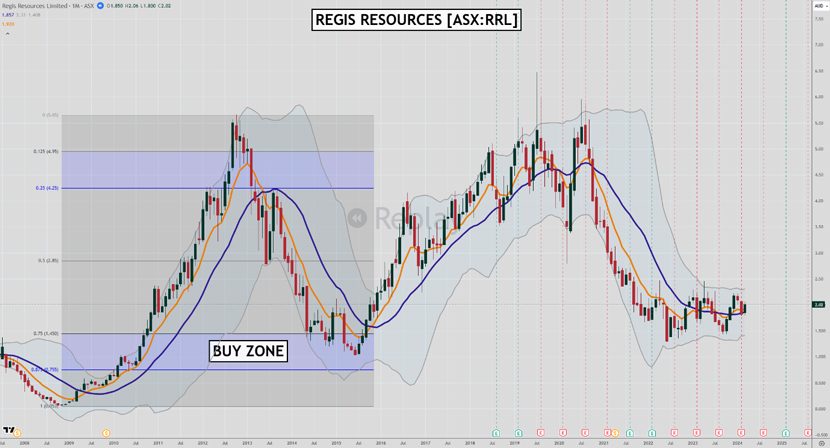This screenshot has height=448, width=830.
Task: Click the 6.00 label on the price axis
Action: (x=818, y=97)
